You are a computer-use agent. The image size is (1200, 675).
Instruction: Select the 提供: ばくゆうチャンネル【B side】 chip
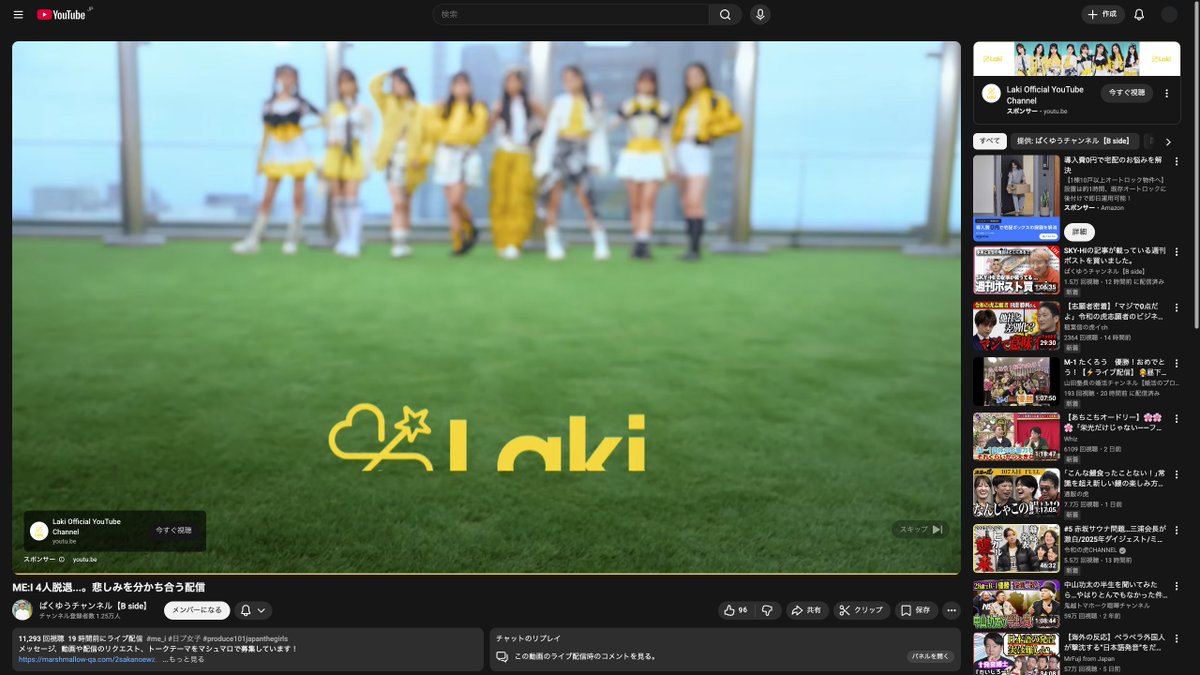point(1073,142)
